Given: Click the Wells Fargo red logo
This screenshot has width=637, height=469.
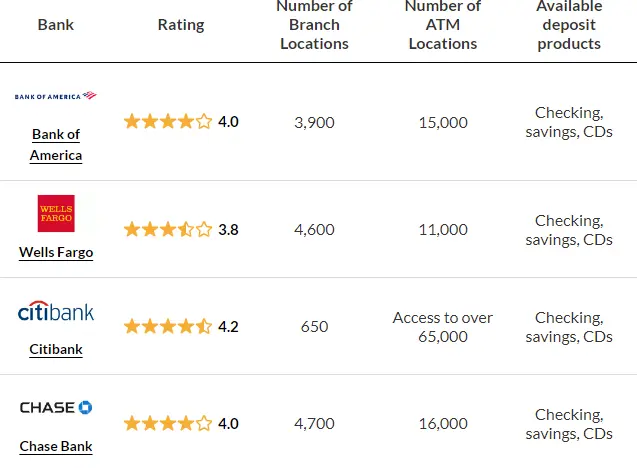Looking at the screenshot, I should (56, 213).
